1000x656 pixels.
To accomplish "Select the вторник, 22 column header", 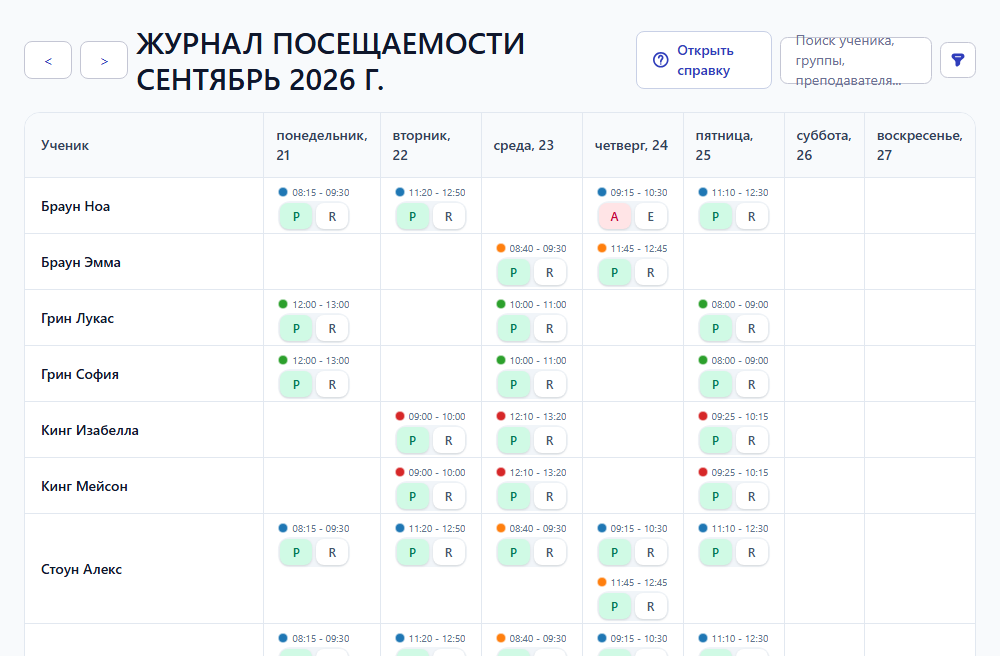I will [x=431, y=145].
